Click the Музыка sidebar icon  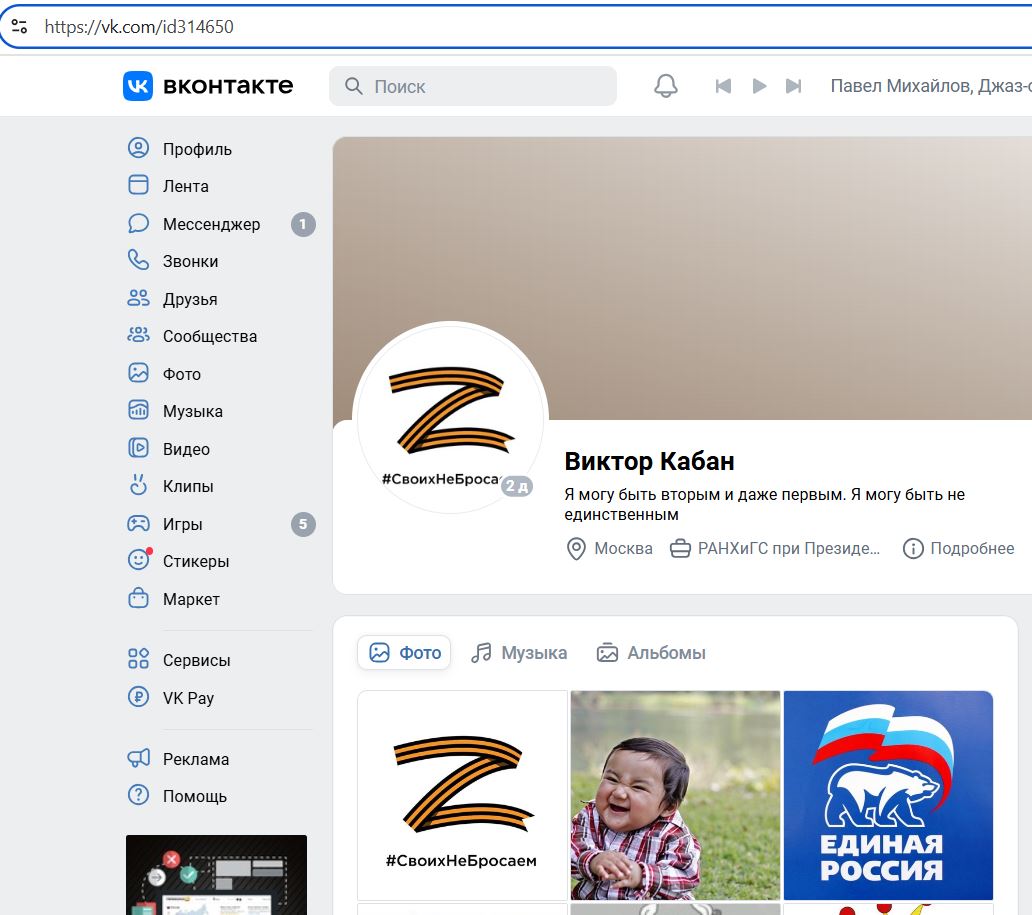[x=138, y=410]
